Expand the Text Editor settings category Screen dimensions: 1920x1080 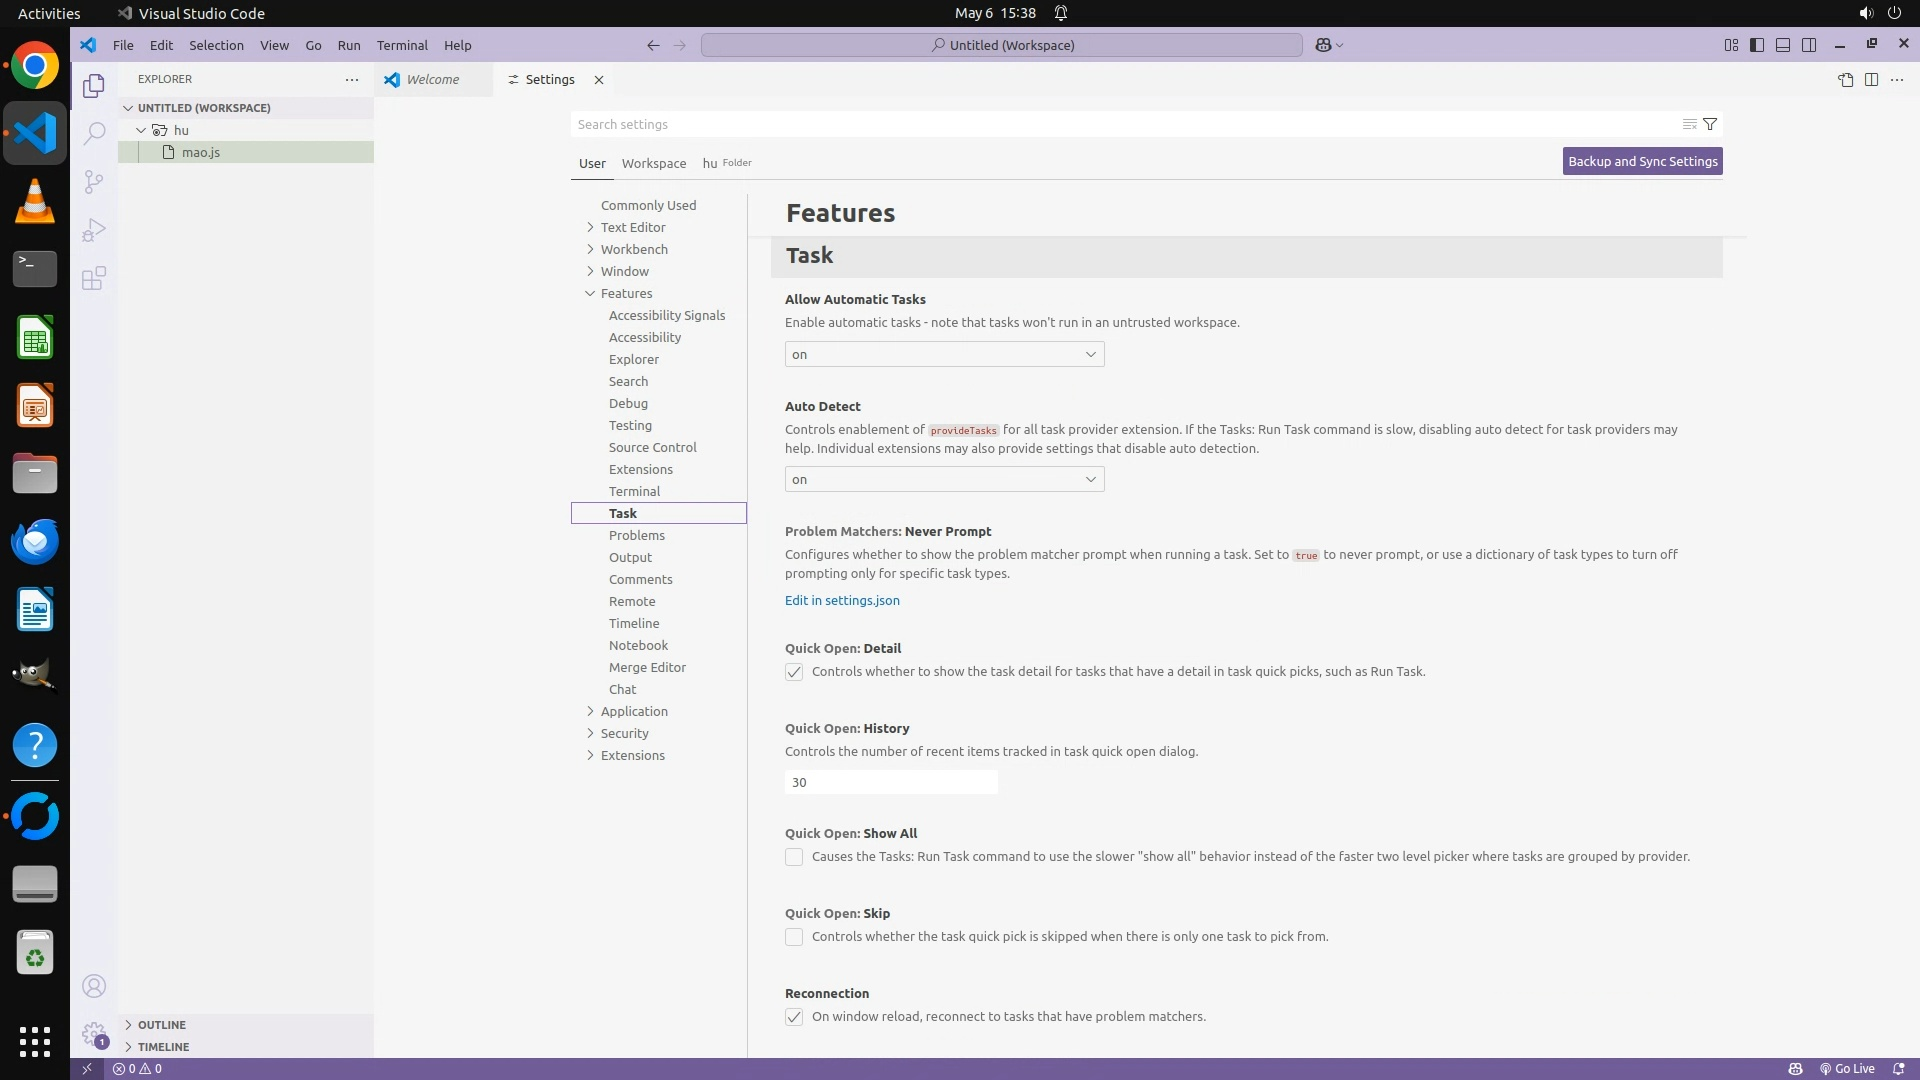[x=632, y=227]
